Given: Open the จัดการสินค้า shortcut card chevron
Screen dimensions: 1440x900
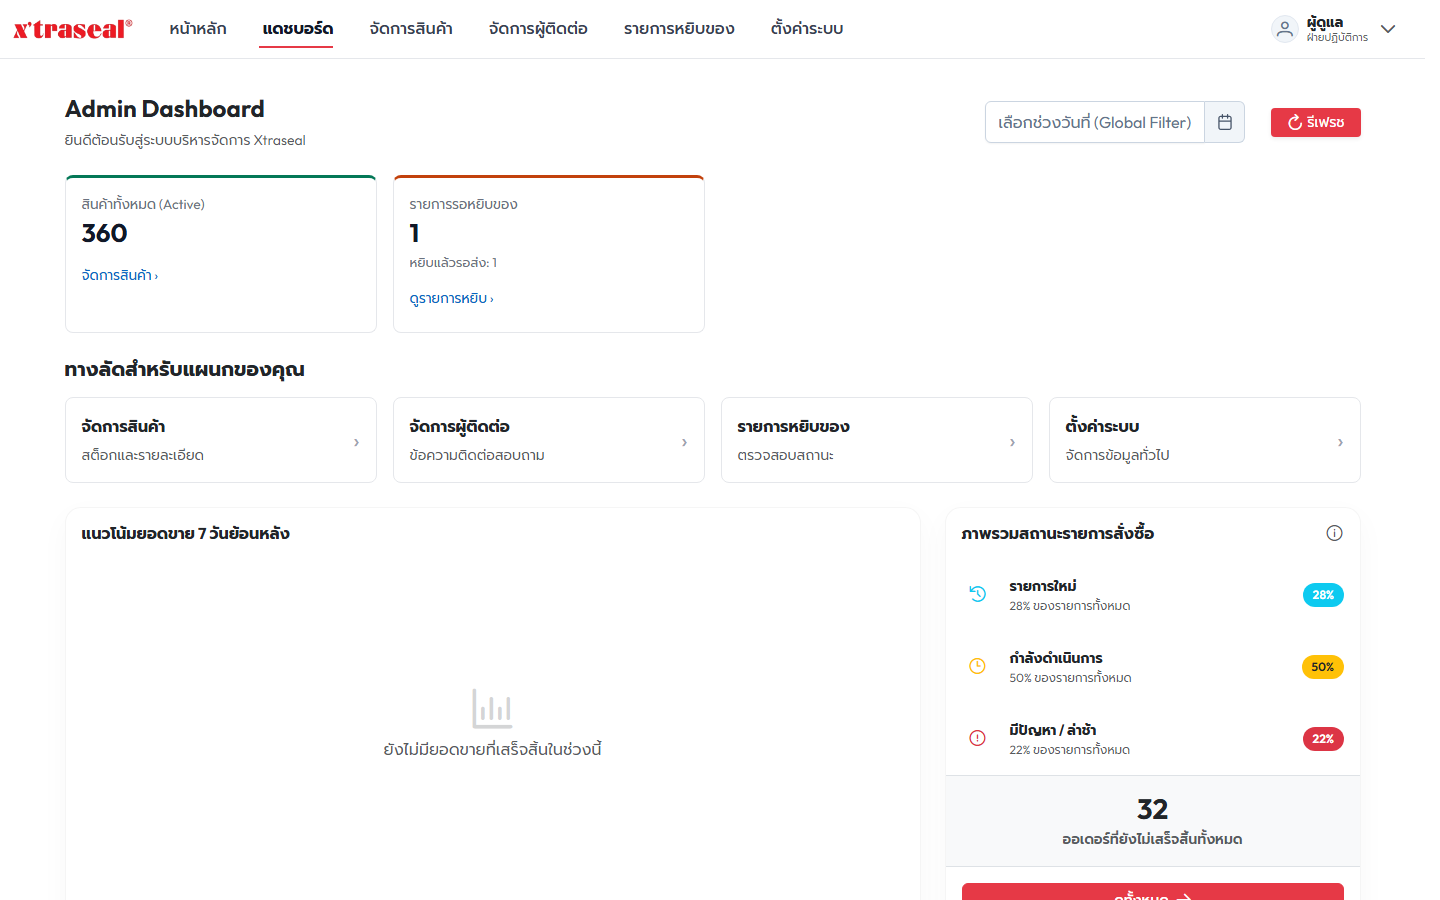Looking at the screenshot, I should pos(356,442).
